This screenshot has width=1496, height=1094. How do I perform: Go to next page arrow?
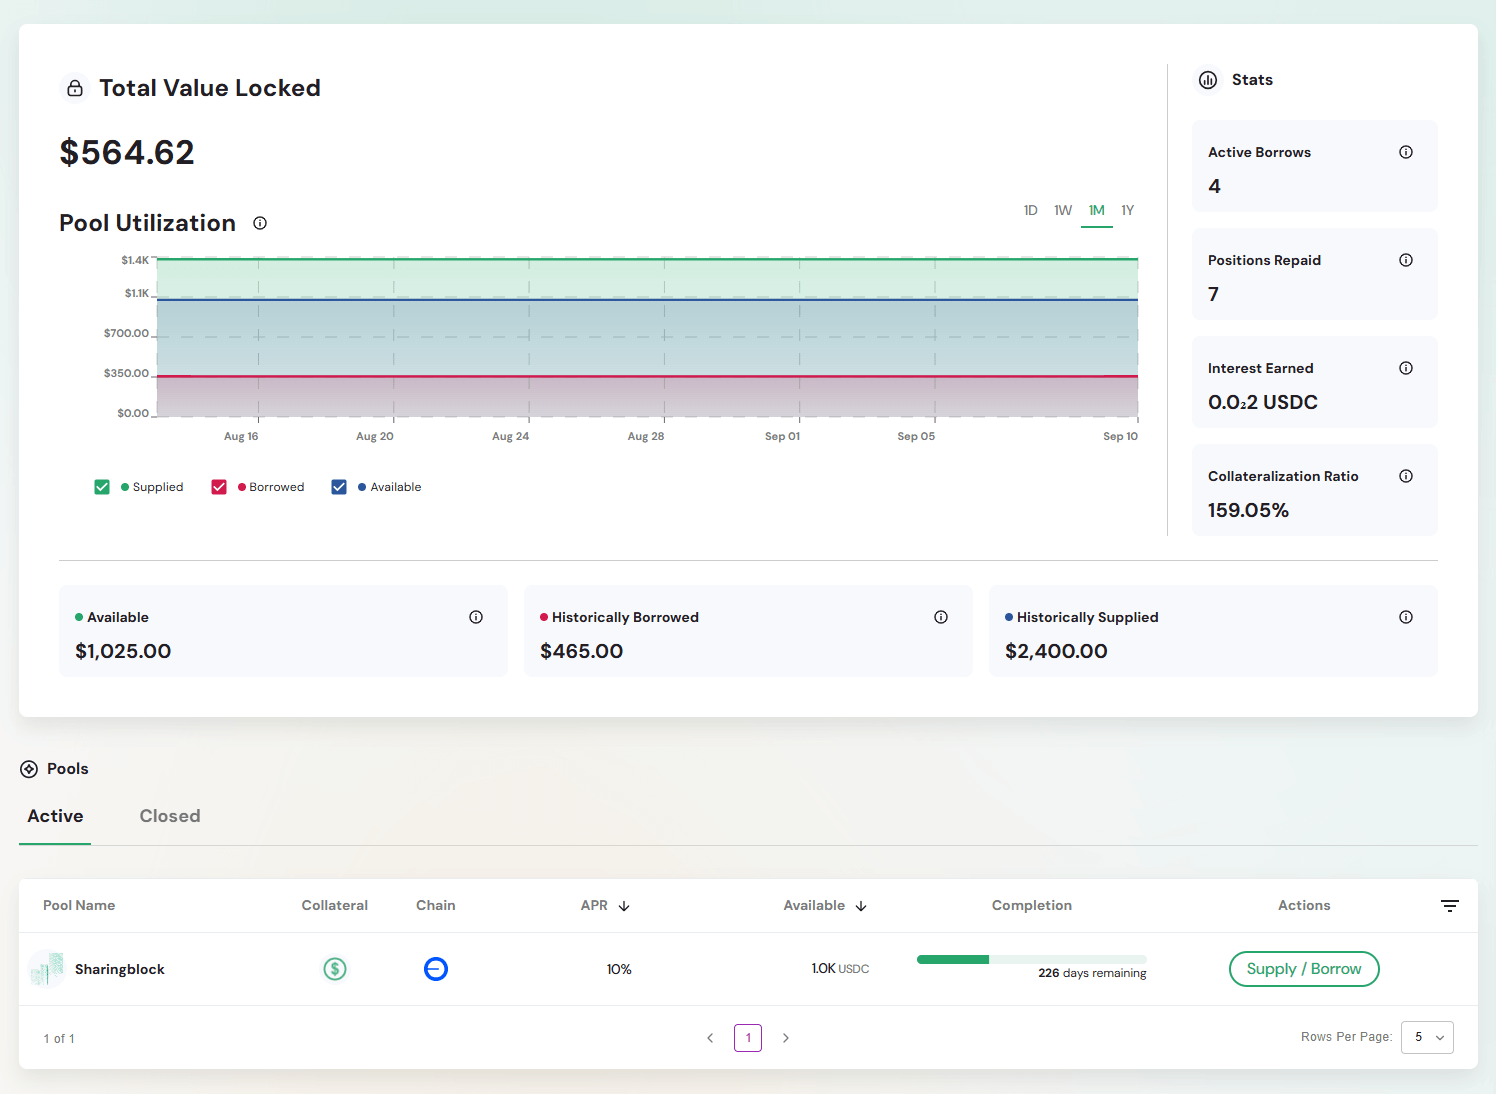pyautogui.click(x=786, y=1038)
